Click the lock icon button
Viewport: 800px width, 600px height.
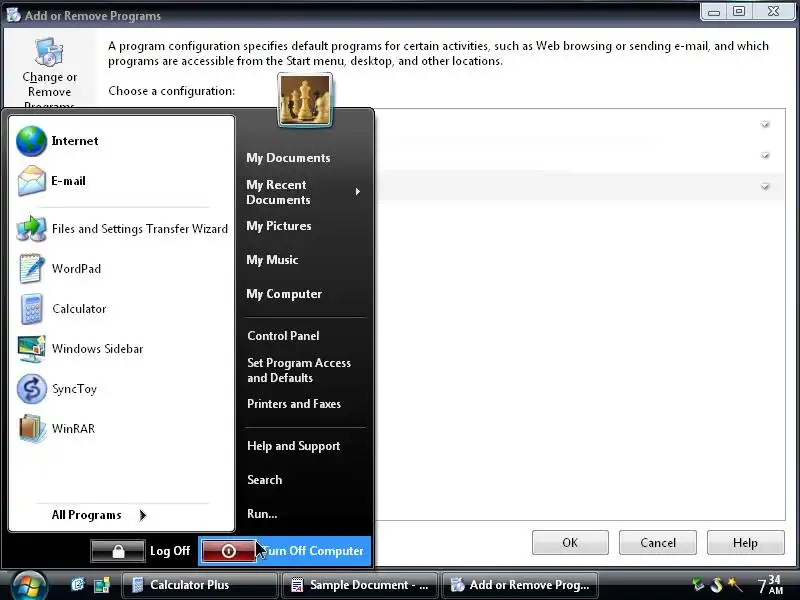[x=118, y=551]
